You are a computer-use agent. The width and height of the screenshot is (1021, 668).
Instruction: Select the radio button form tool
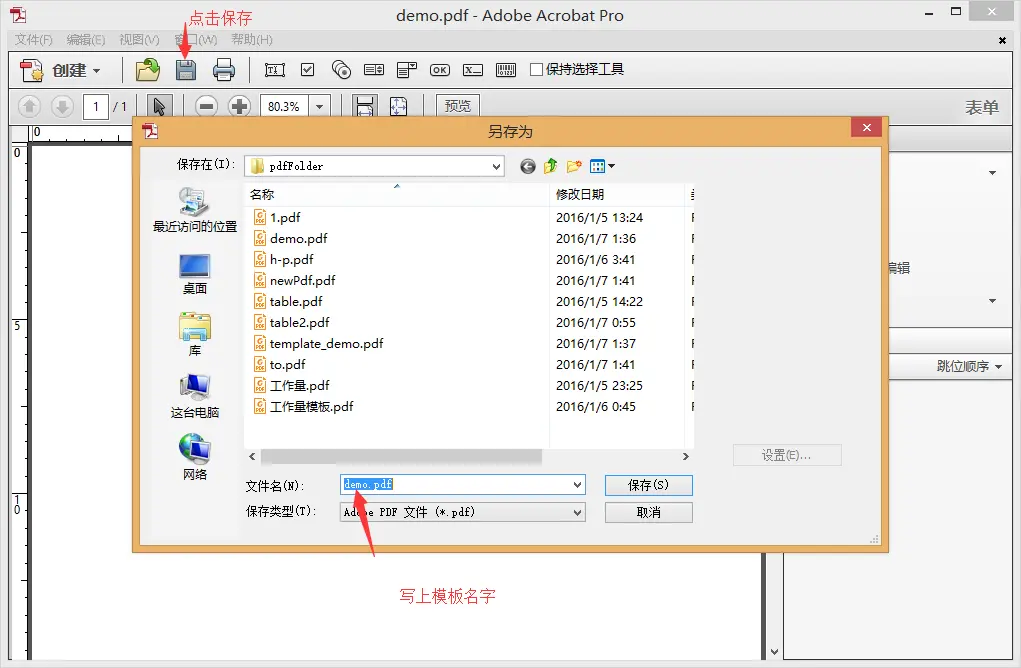click(341, 70)
